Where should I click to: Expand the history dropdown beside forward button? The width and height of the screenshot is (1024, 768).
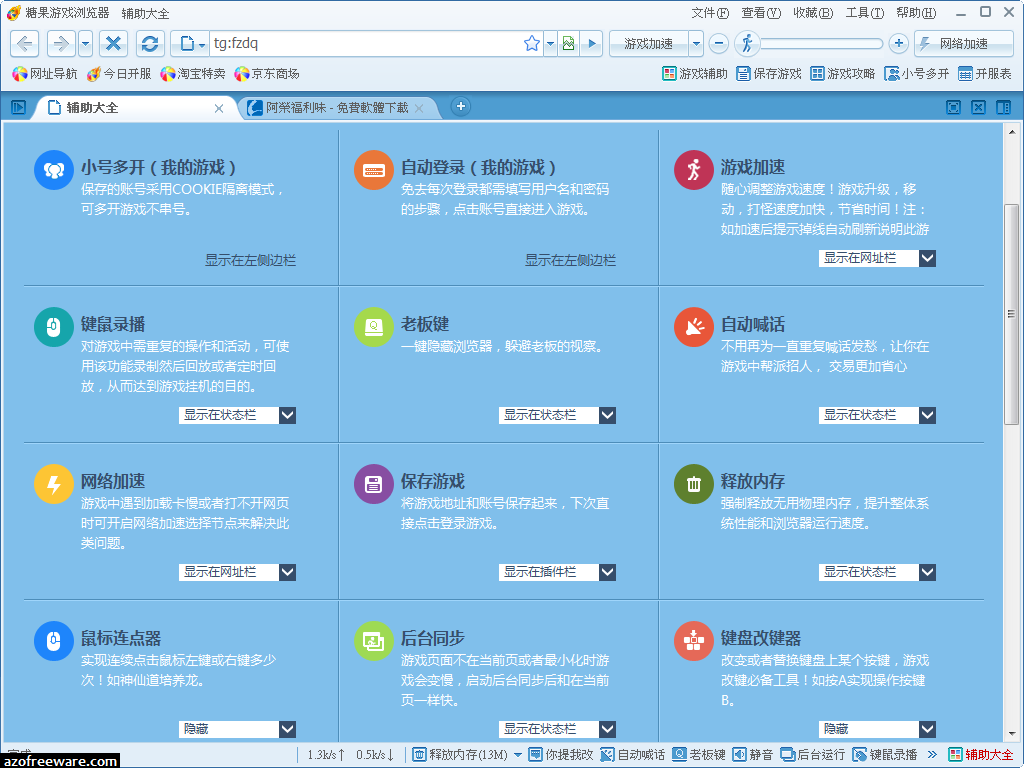click(86, 44)
